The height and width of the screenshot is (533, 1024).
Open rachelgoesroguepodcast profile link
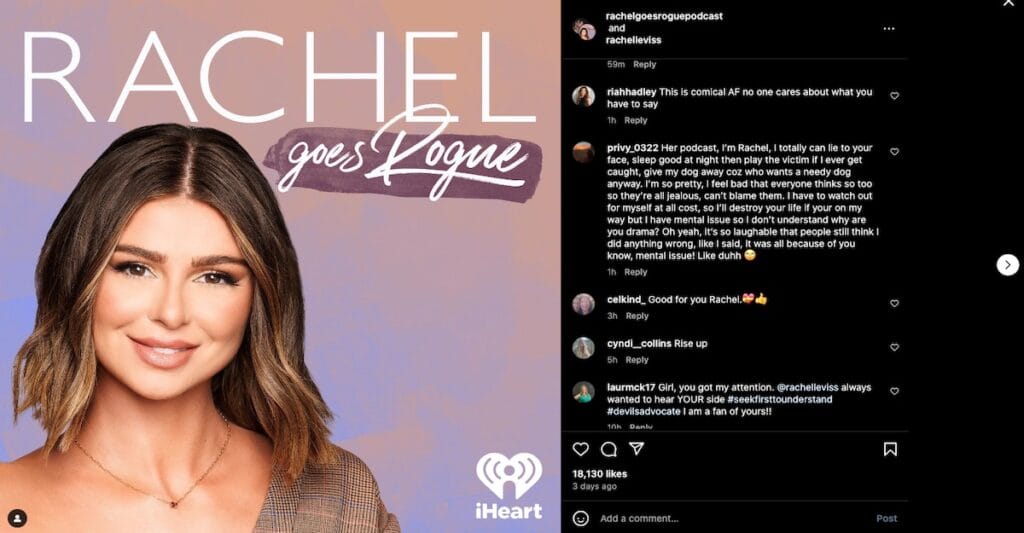pos(664,16)
